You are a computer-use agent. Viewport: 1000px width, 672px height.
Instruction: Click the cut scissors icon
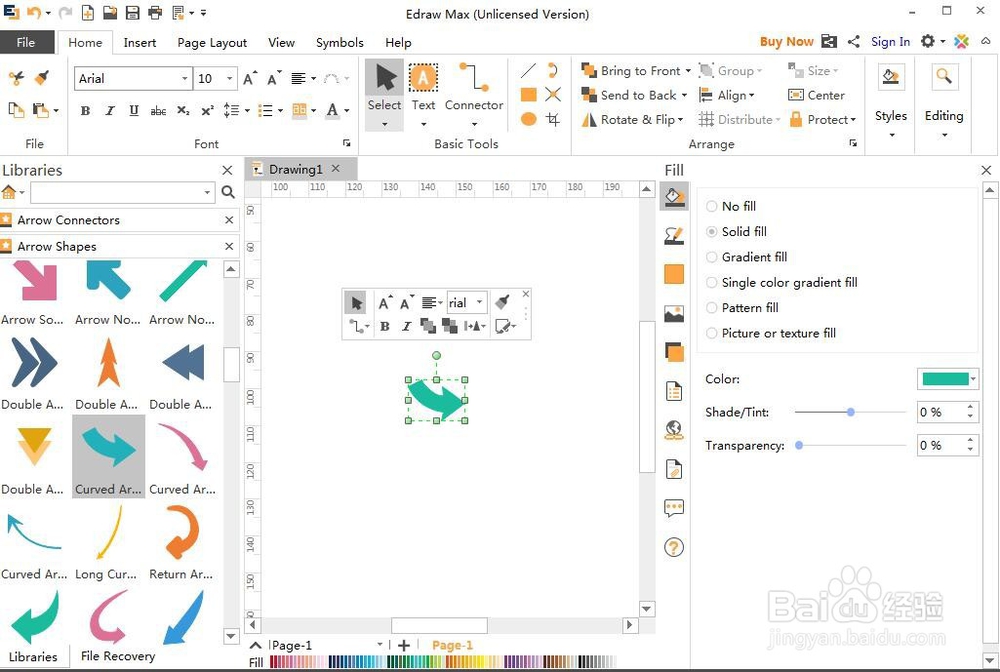point(16,78)
